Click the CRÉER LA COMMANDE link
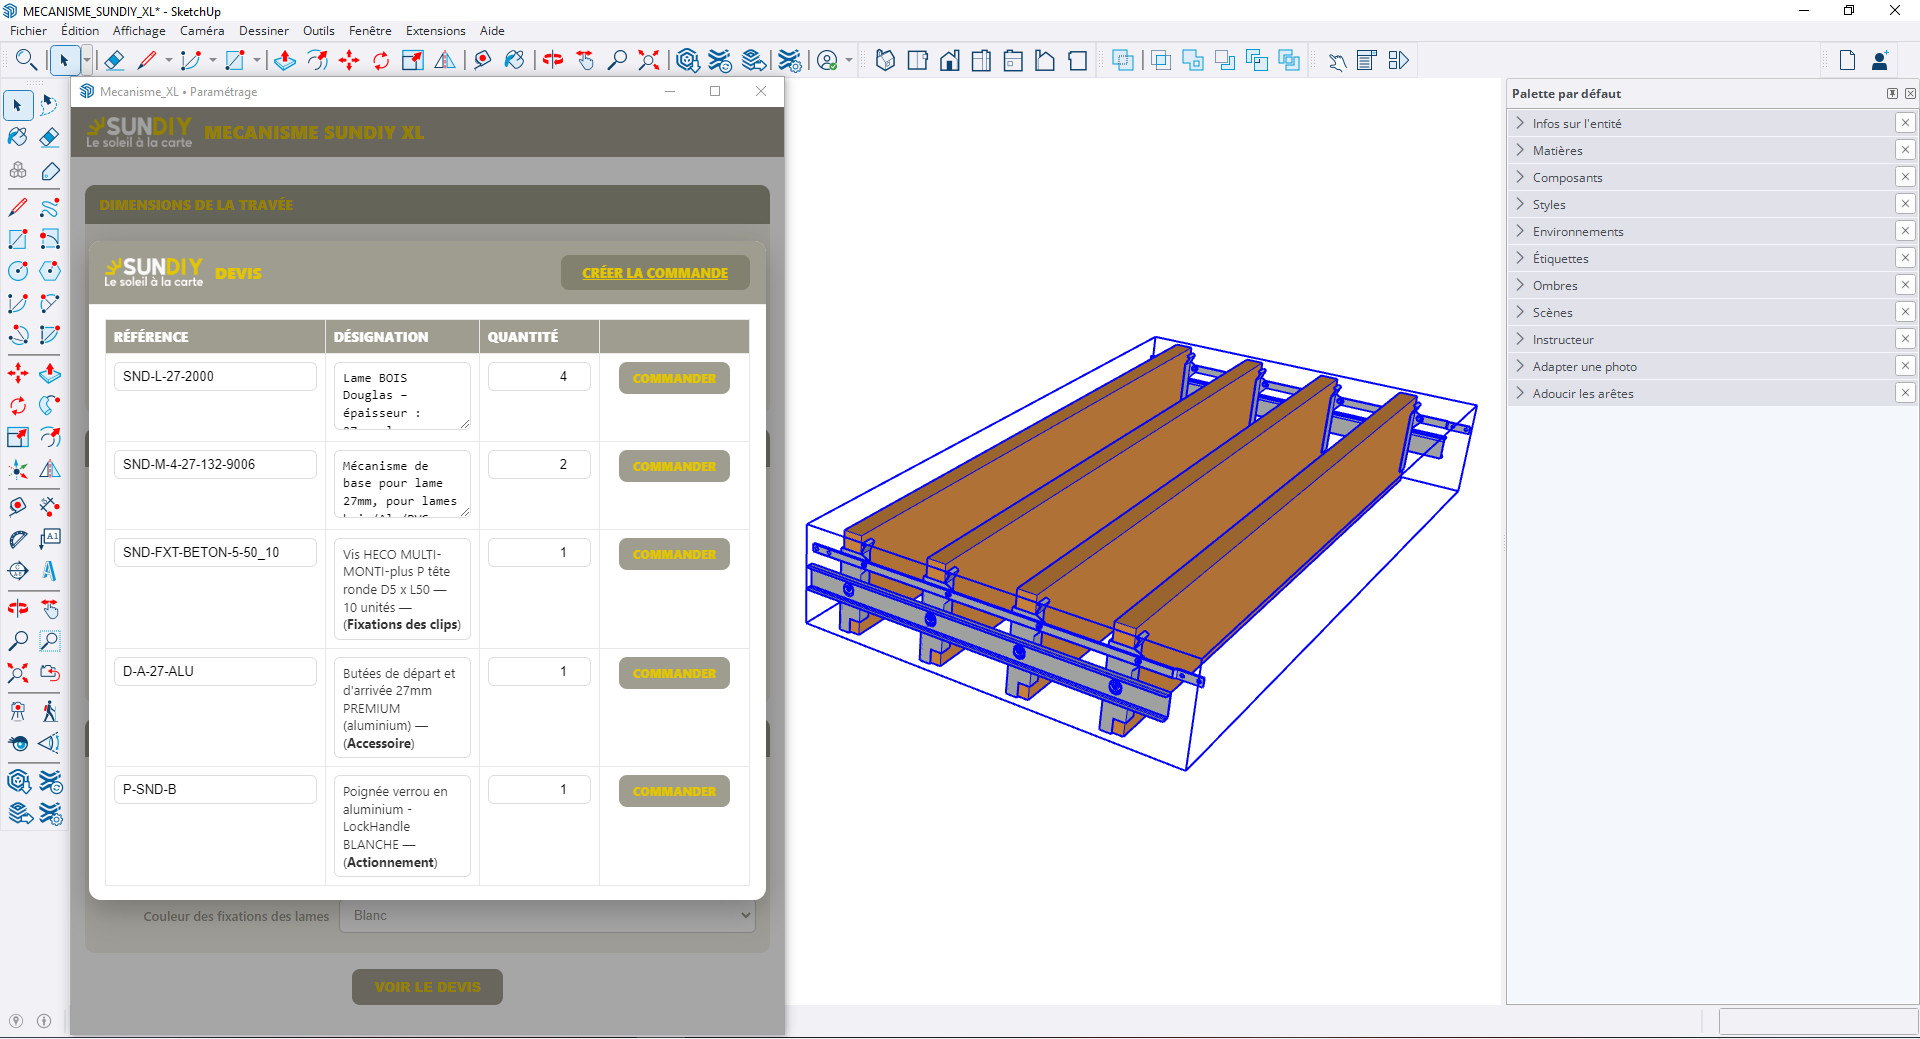This screenshot has height=1039, width=1920. coord(655,273)
